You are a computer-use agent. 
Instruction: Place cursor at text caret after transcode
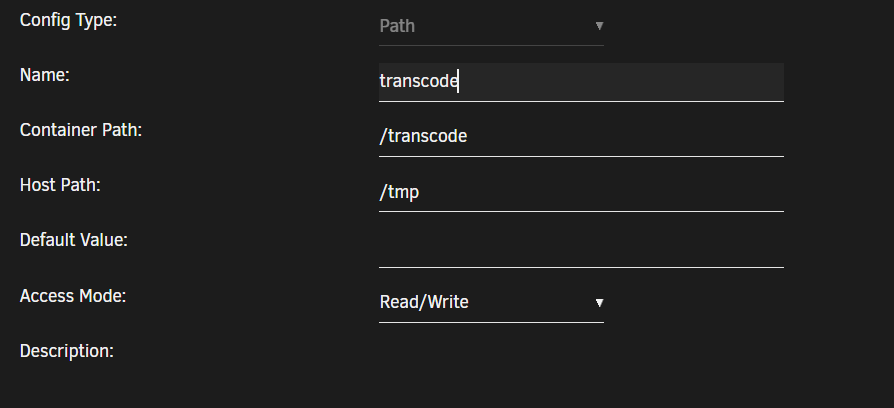click(458, 81)
